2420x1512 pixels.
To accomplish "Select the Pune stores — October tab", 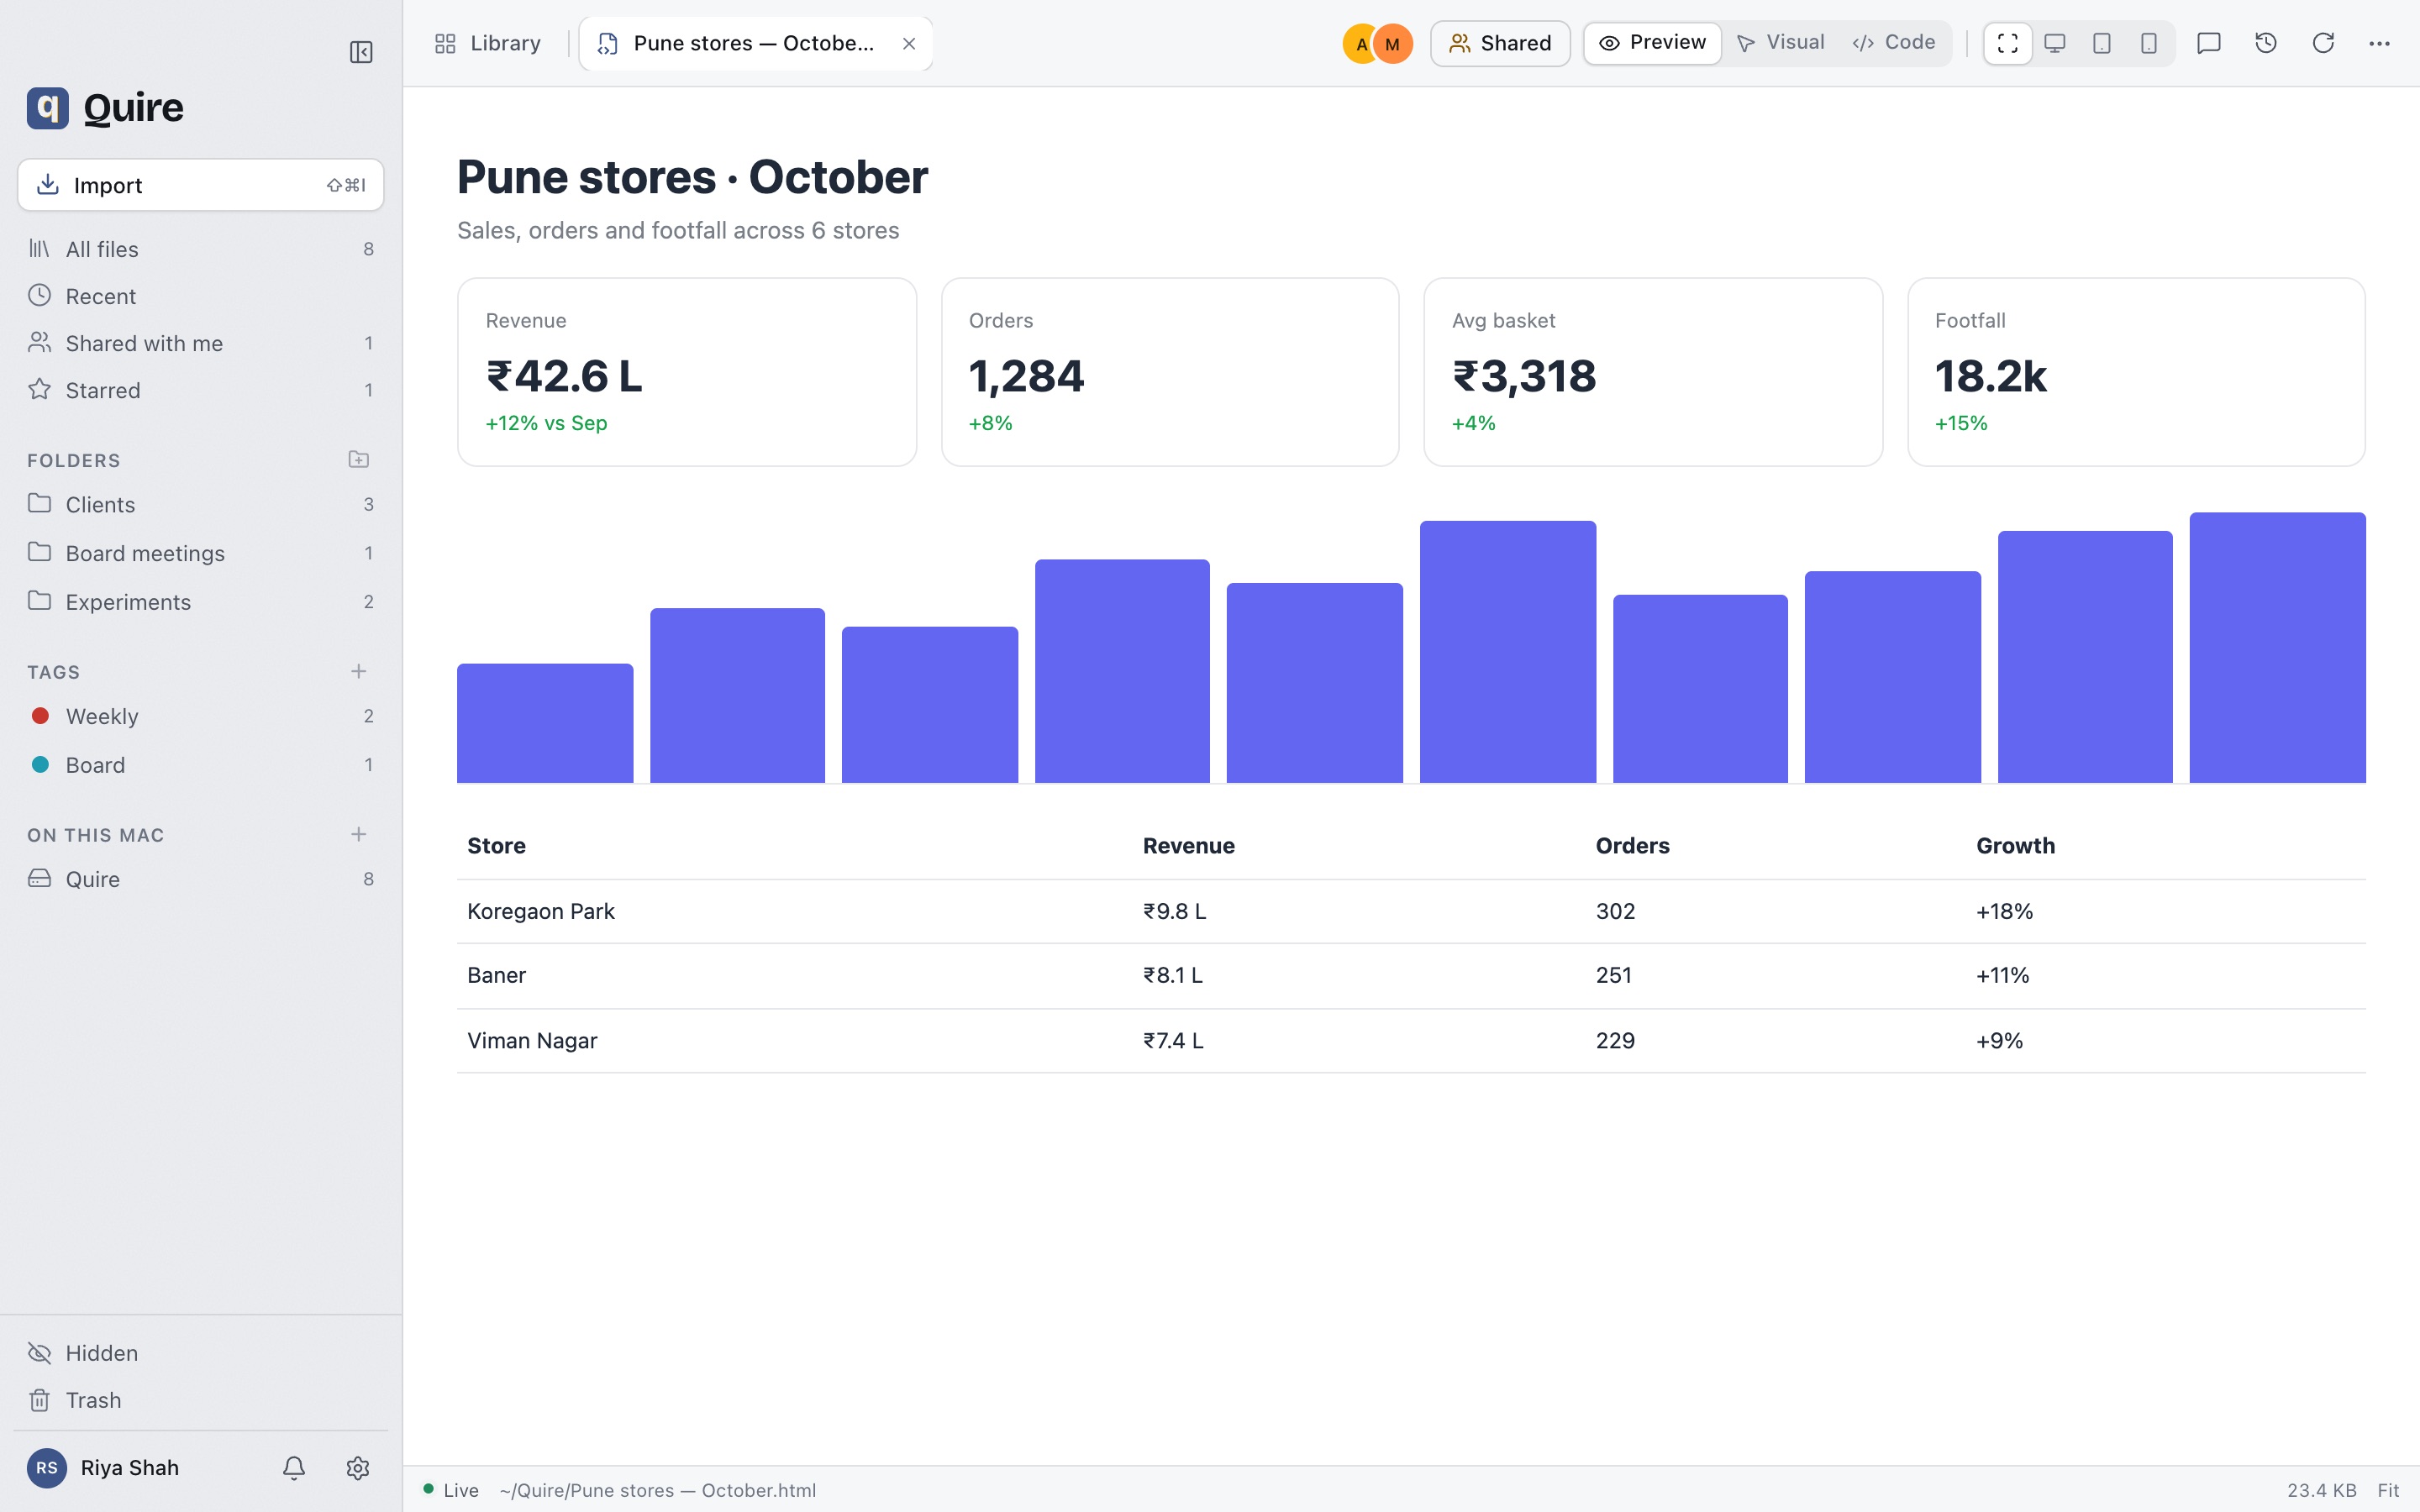I will (x=755, y=43).
